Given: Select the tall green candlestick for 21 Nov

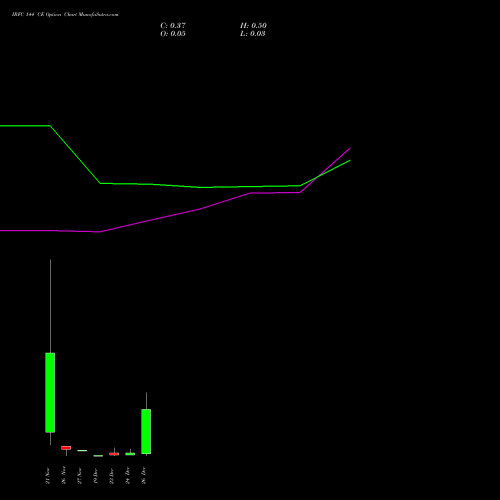Looking at the screenshot, I should 50,392.
